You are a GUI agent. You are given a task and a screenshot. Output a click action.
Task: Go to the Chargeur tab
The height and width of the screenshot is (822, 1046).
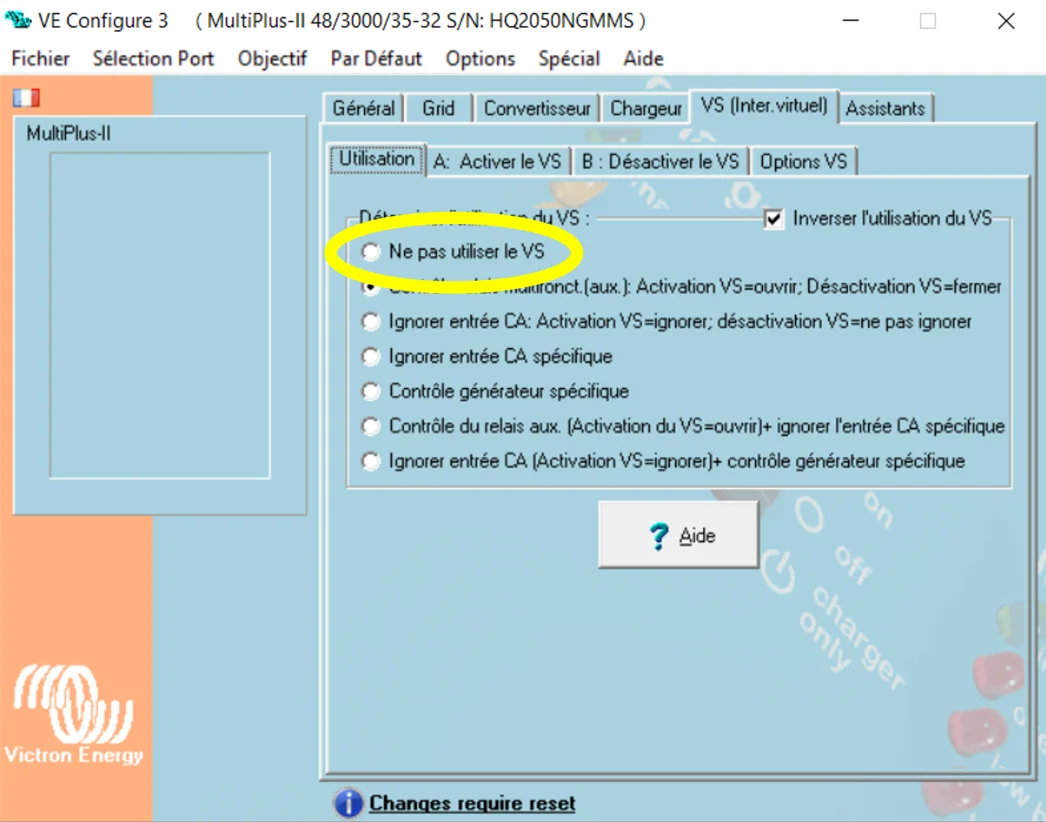(x=646, y=108)
